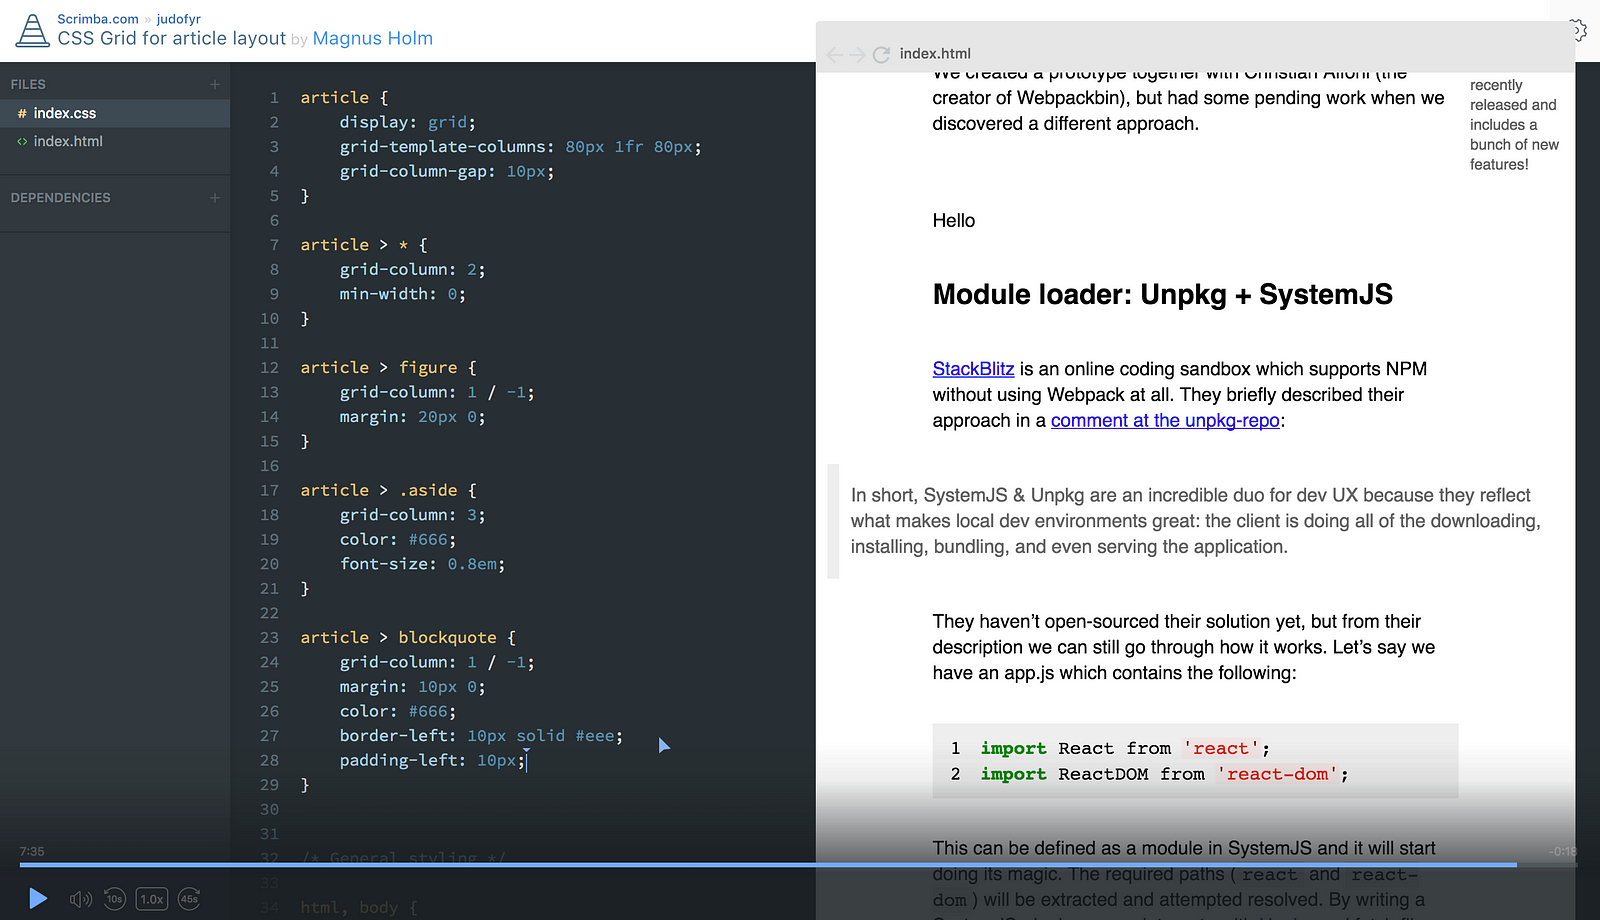The image size is (1600, 920).
Task: Click FILES section header
Action: coord(28,84)
